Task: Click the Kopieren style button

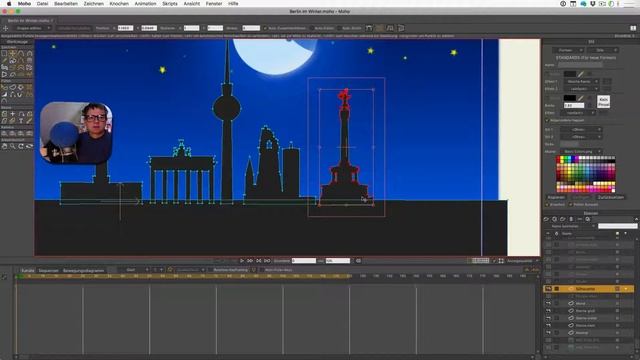Action: (x=556, y=198)
